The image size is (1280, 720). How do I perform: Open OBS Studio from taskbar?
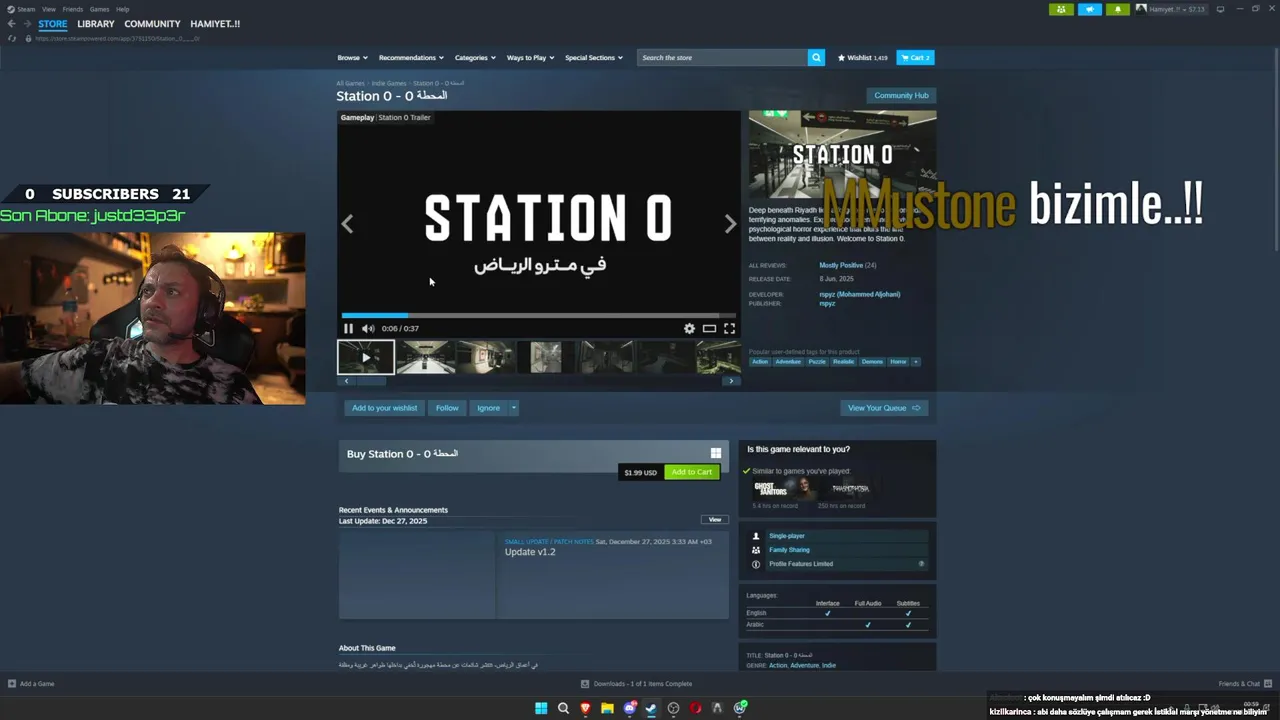tap(673, 708)
